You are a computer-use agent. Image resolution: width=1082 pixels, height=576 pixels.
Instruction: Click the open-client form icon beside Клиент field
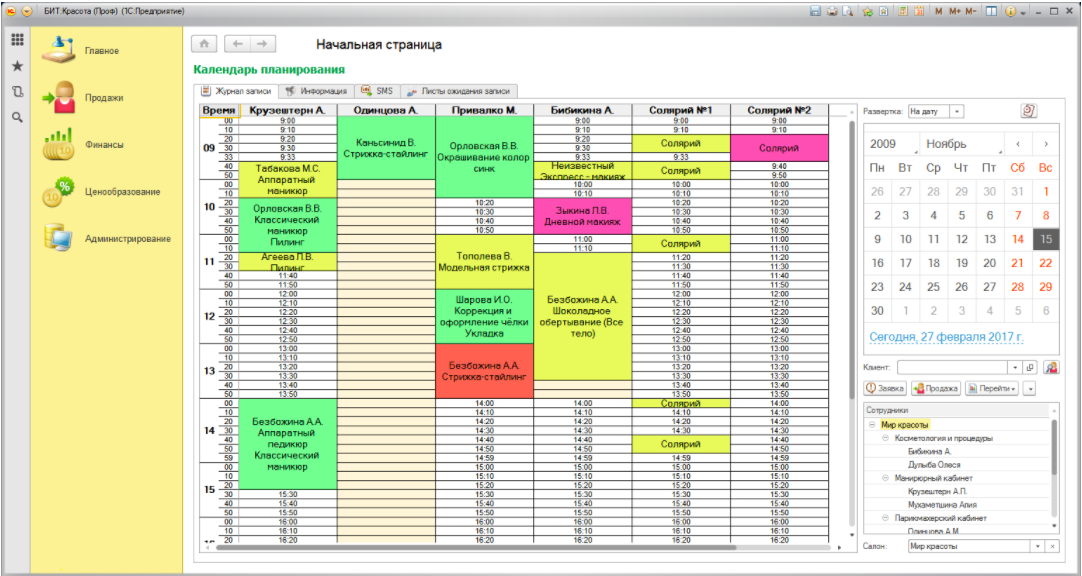click(x=1030, y=368)
